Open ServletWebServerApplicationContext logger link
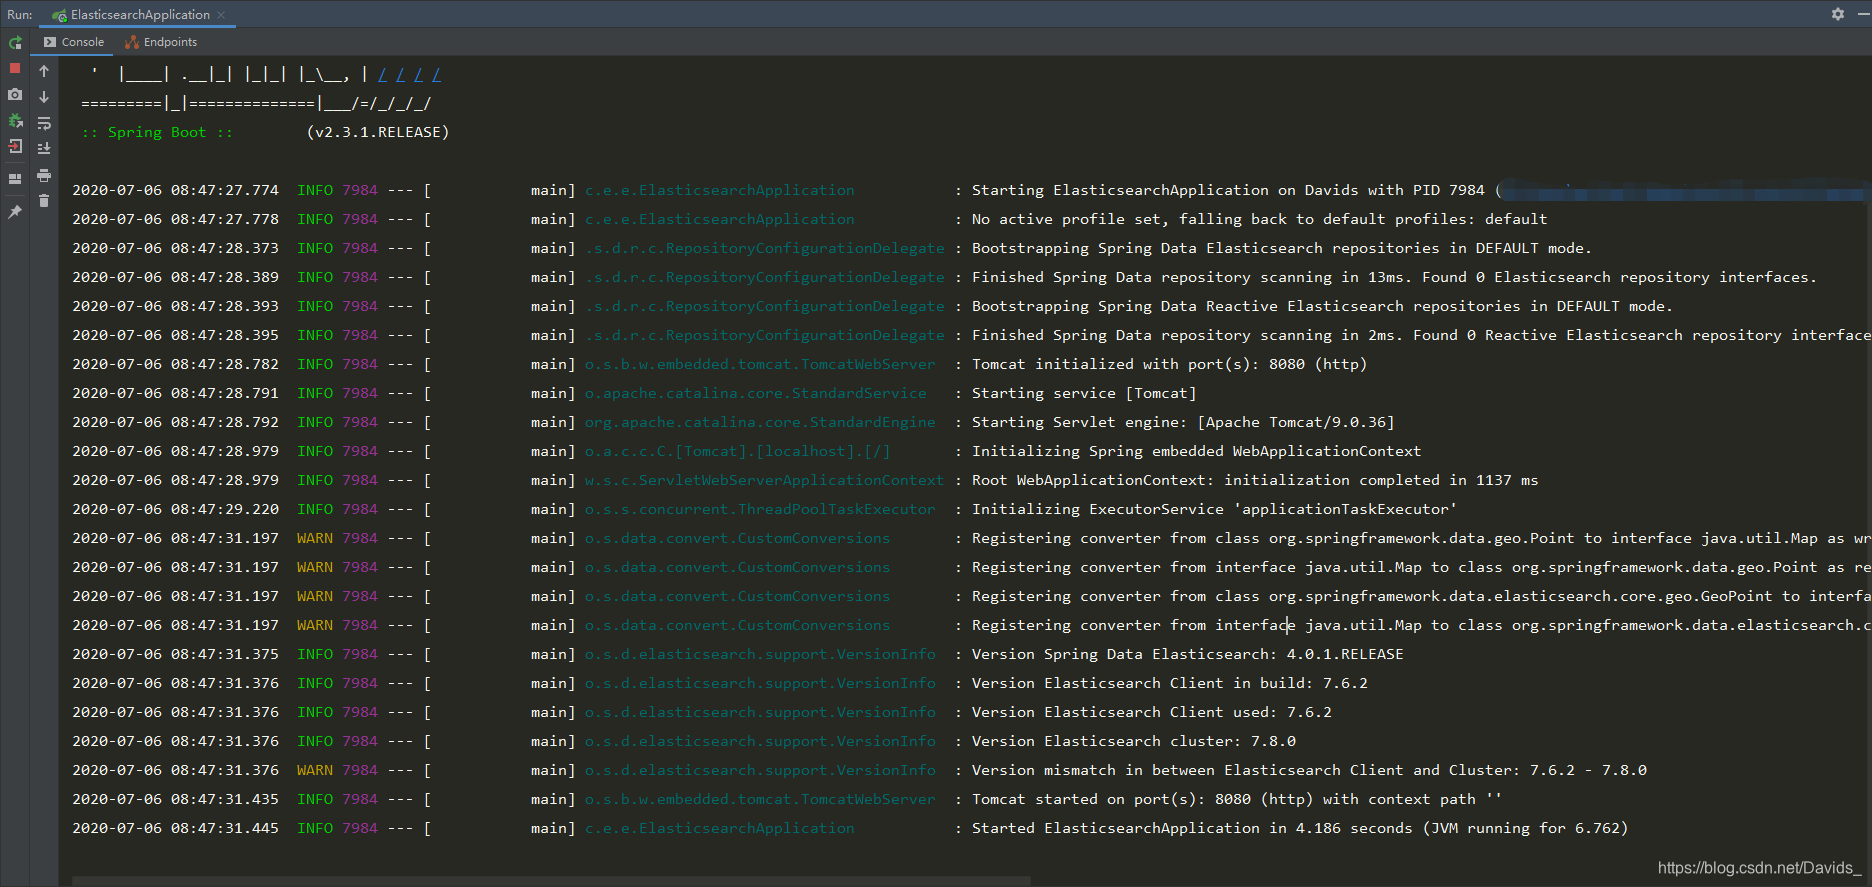The image size is (1872, 887). pyautogui.click(x=765, y=480)
